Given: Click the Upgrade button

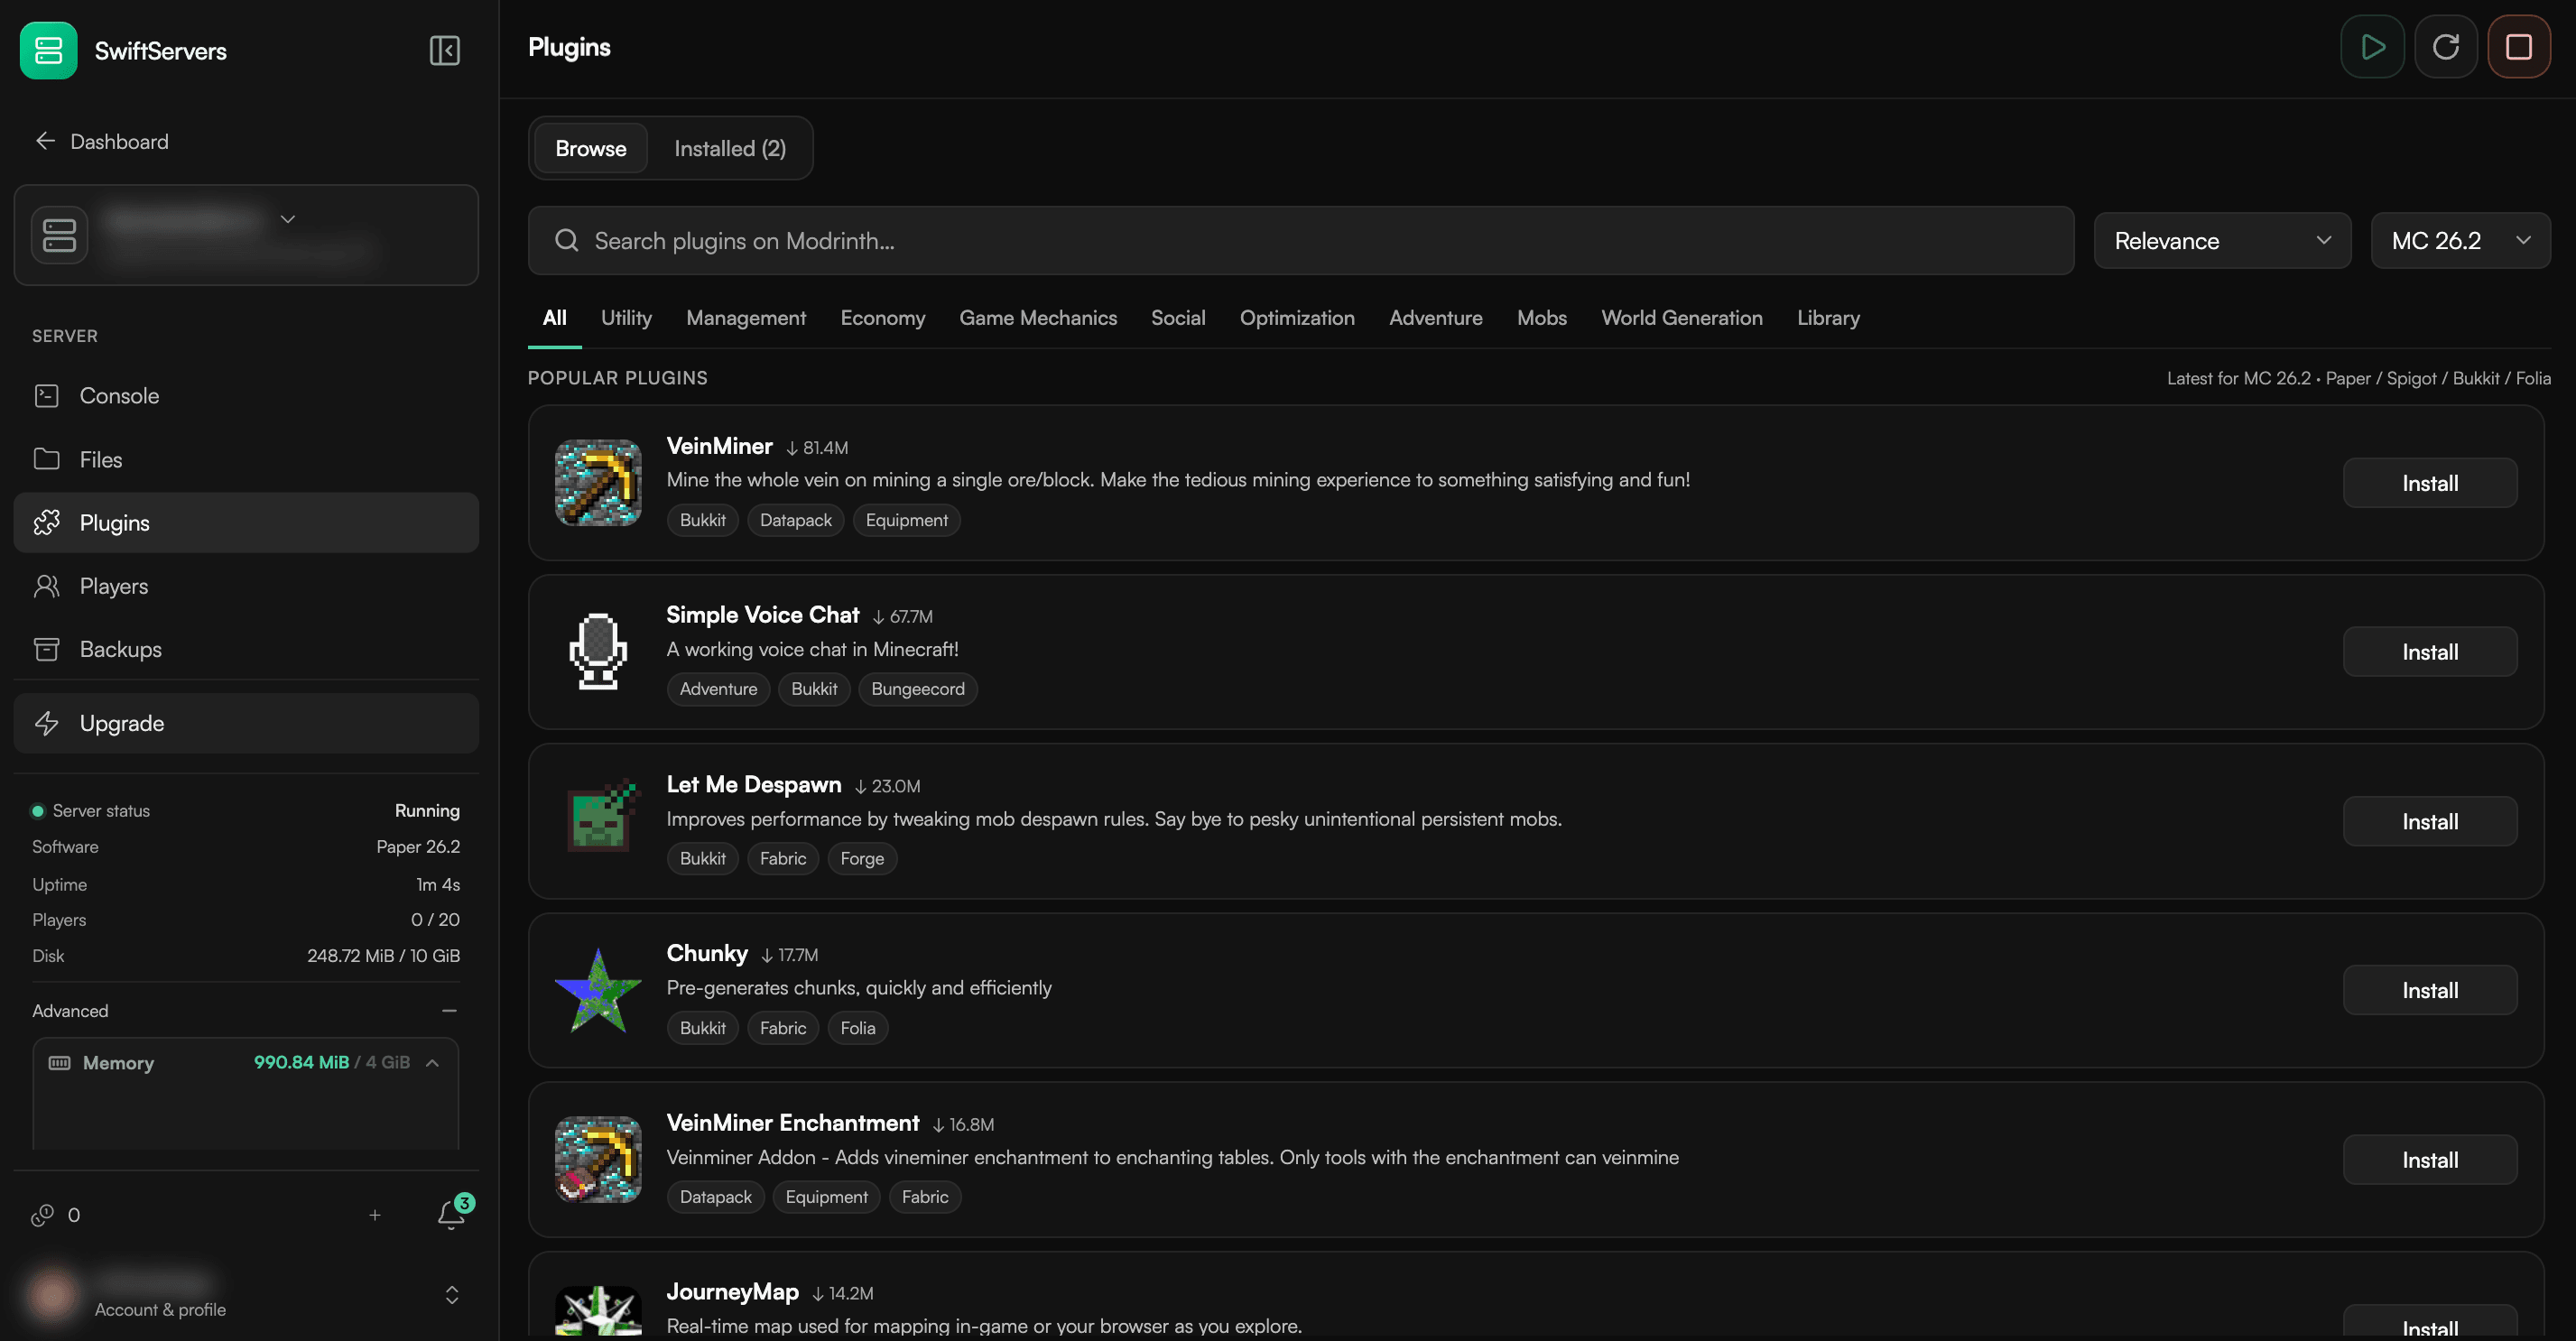Looking at the screenshot, I should (x=246, y=723).
